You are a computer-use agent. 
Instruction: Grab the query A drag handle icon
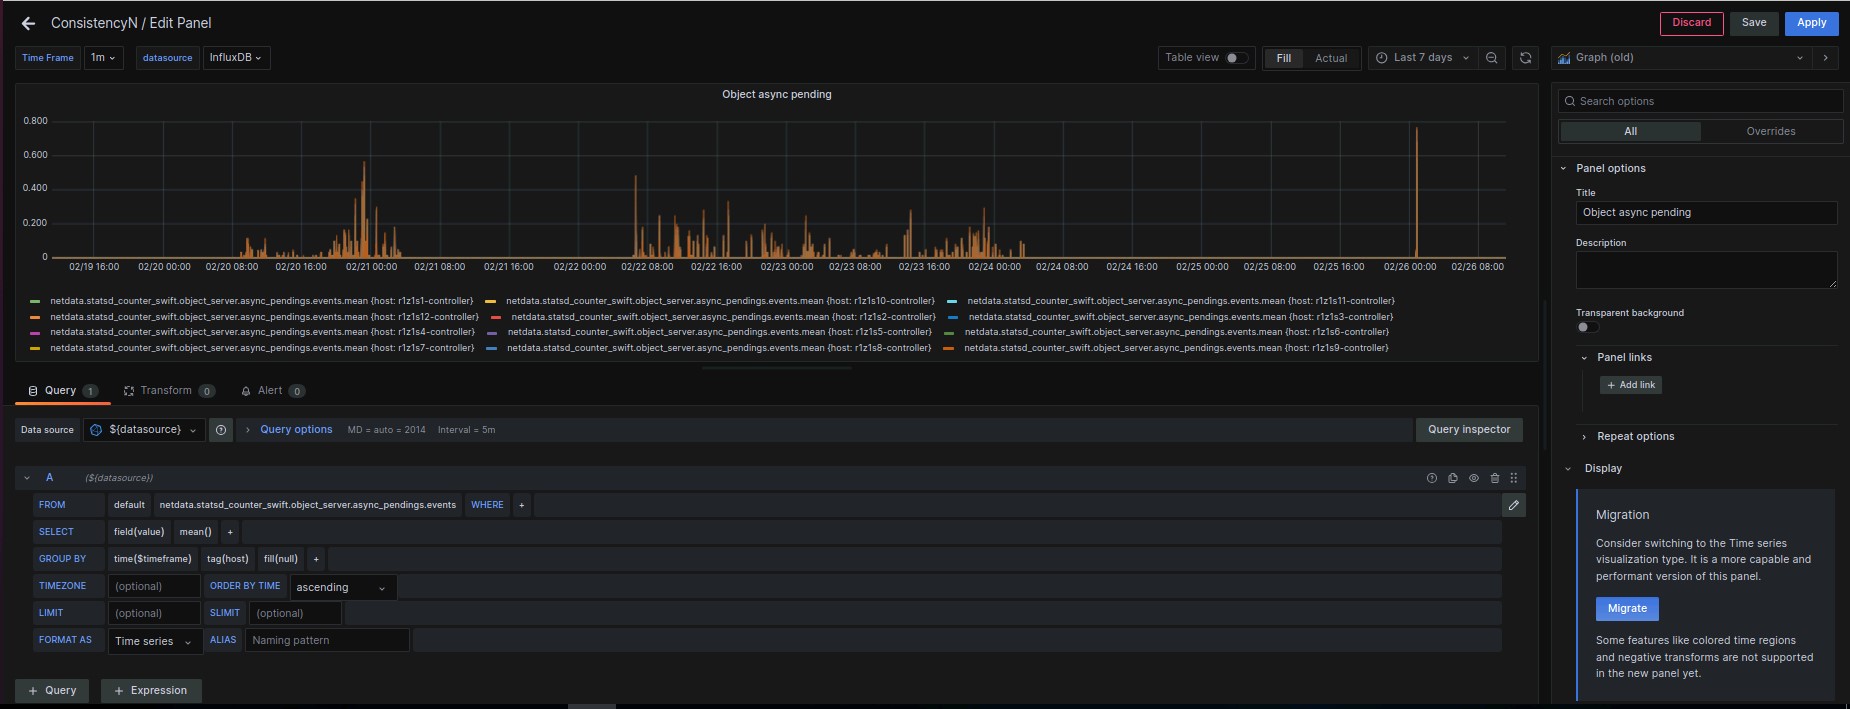[x=1514, y=478]
